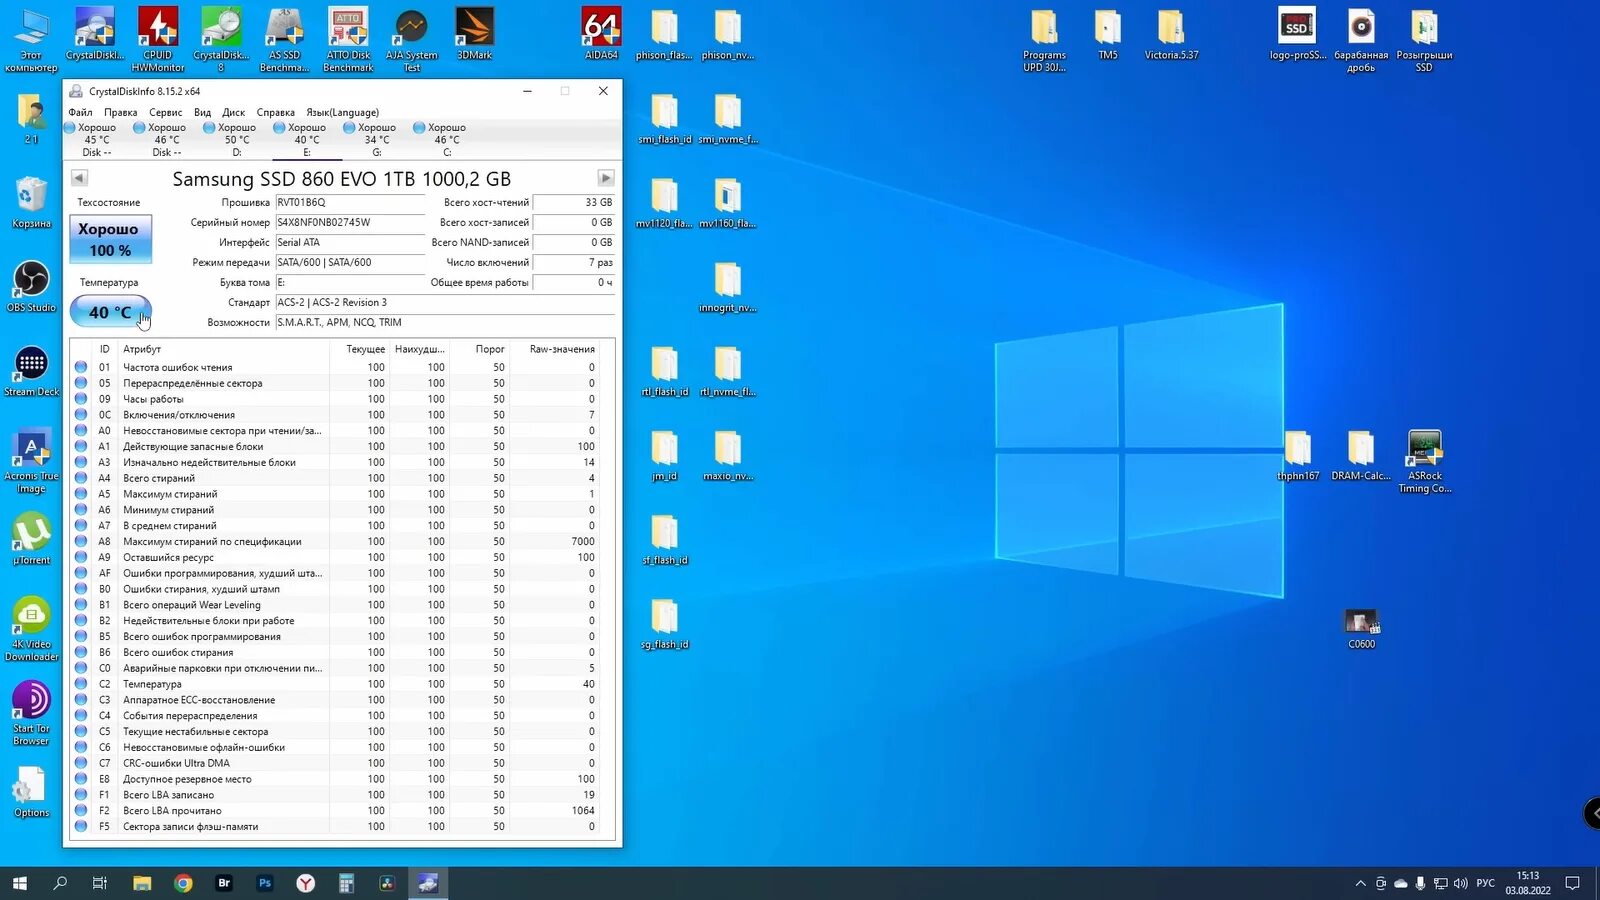Open Google Chrome from the taskbar
The height and width of the screenshot is (900, 1600).
(183, 883)
